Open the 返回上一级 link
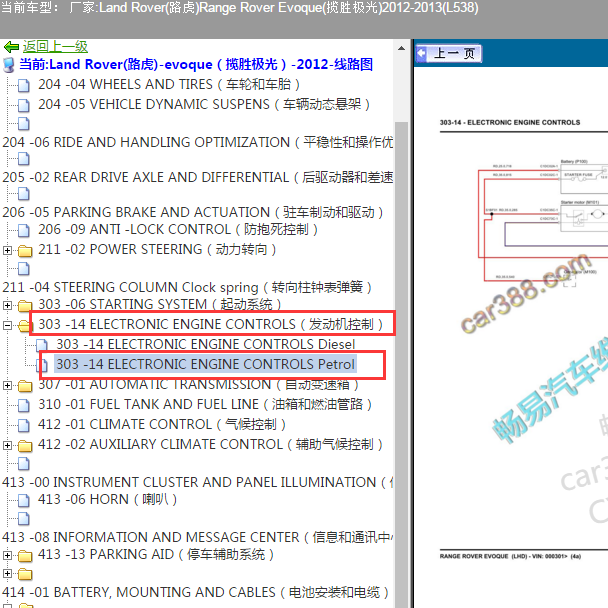Screen dimensions: 608x608 click(x=55, y=47)
